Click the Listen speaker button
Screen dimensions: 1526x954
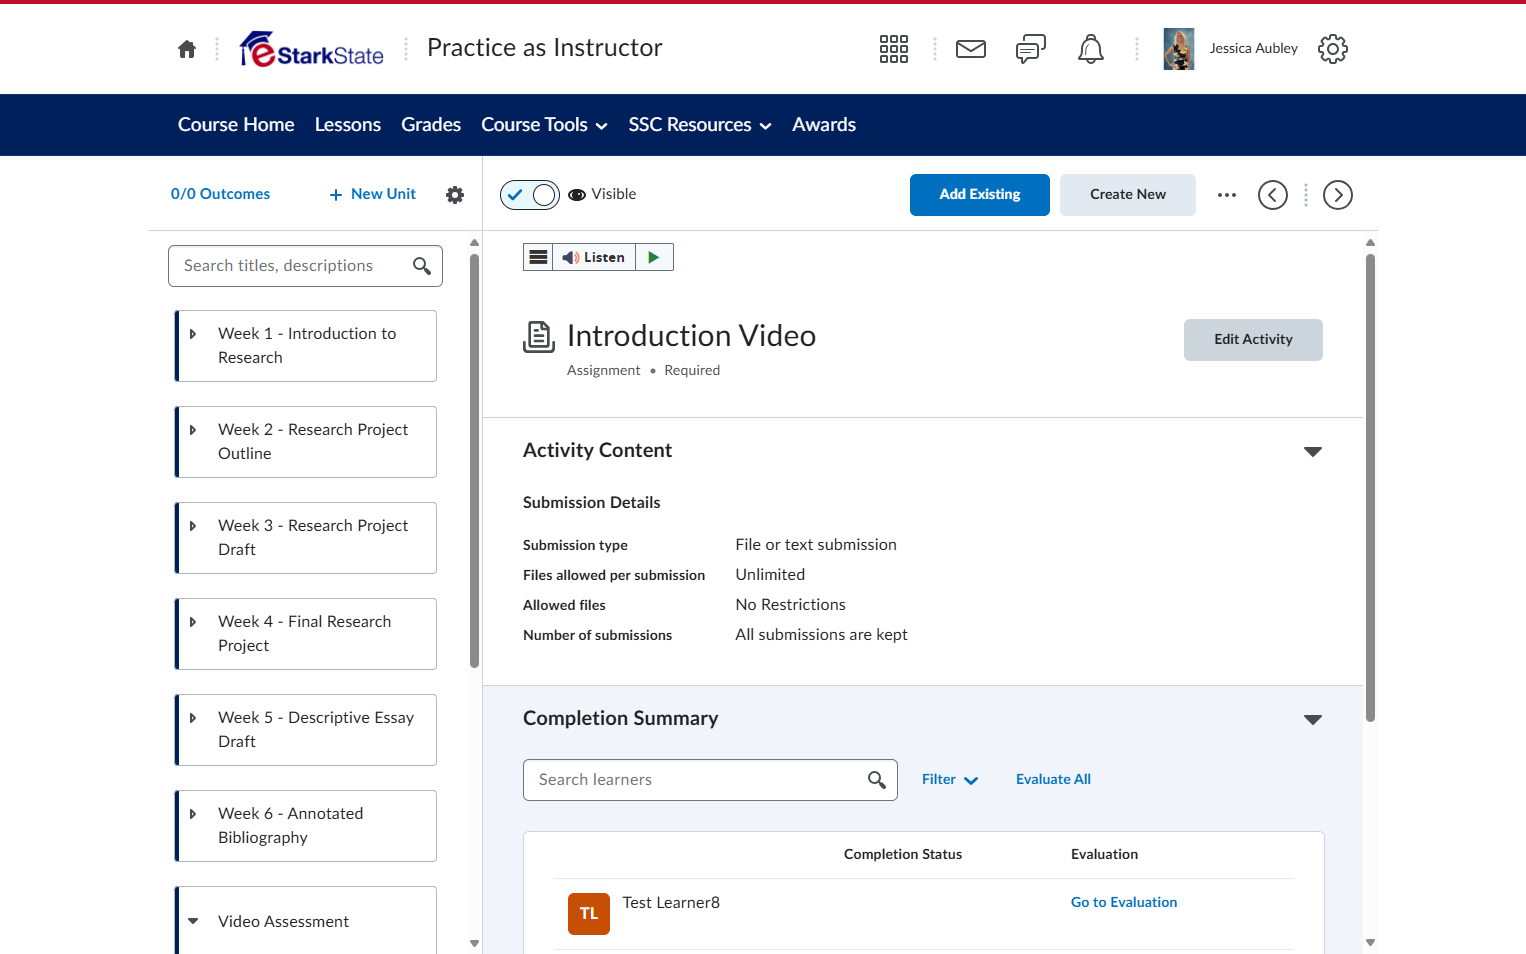594,257
